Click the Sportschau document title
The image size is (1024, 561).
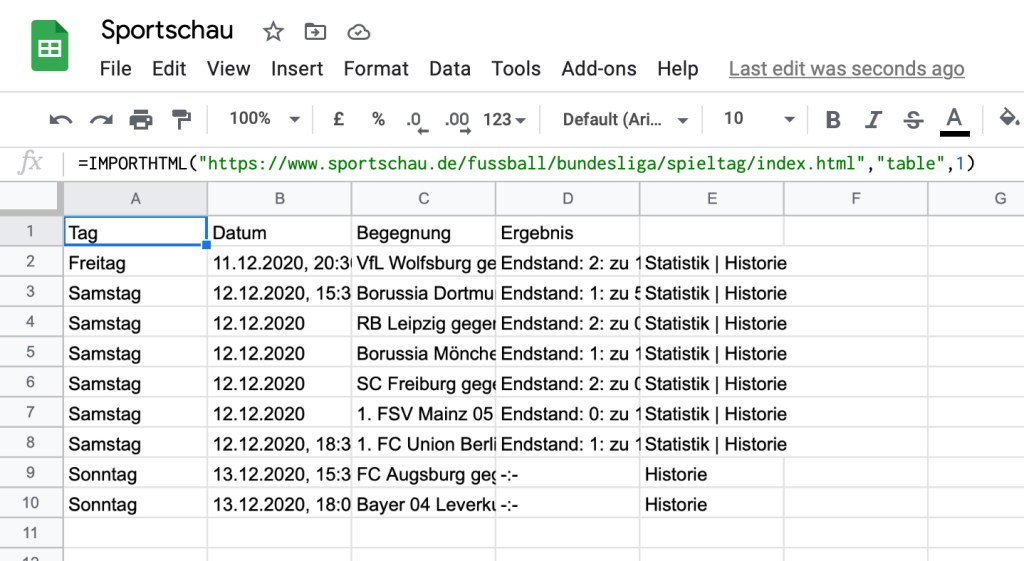click(167, 30)
